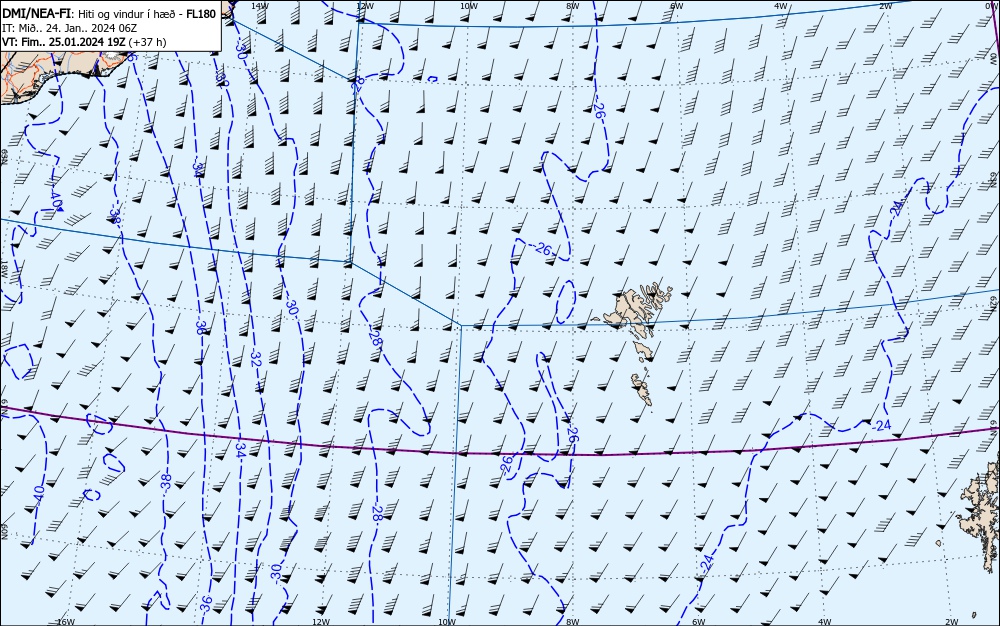Click the 4W label on the bottom edge

pyautogui.click(x=825, y=622)
